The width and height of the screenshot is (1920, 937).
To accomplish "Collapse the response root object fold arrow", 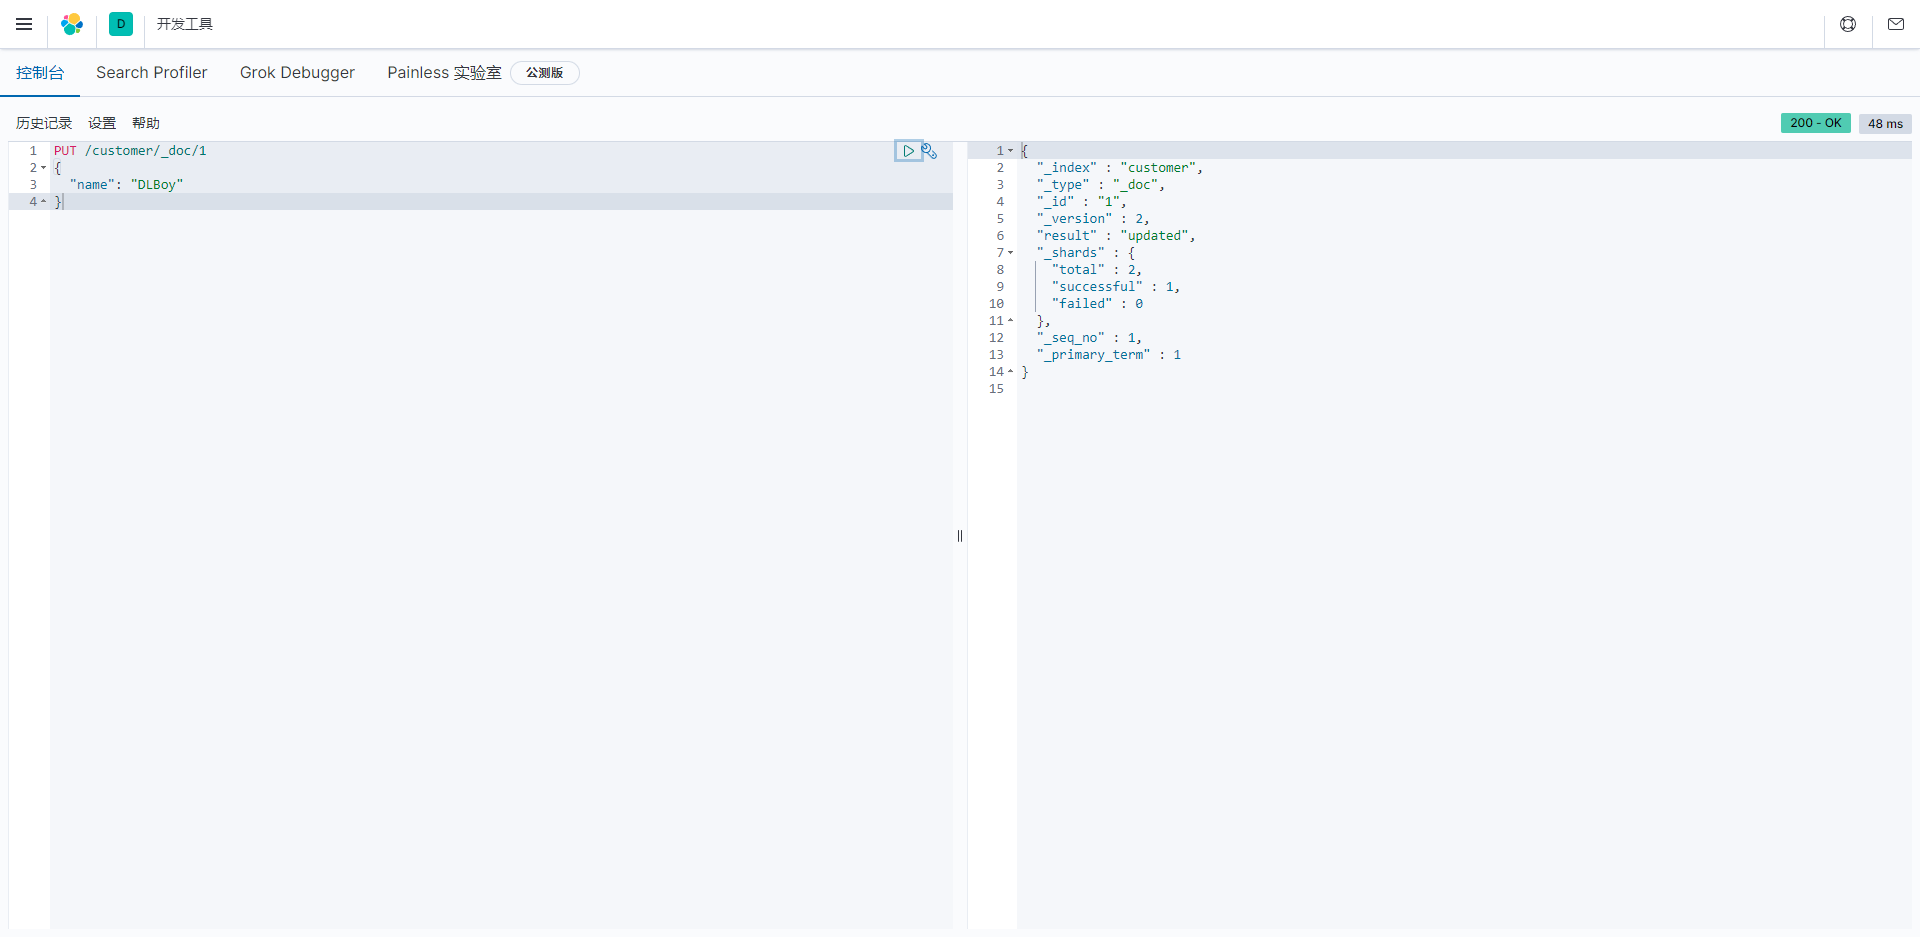I will [1010, 151].
